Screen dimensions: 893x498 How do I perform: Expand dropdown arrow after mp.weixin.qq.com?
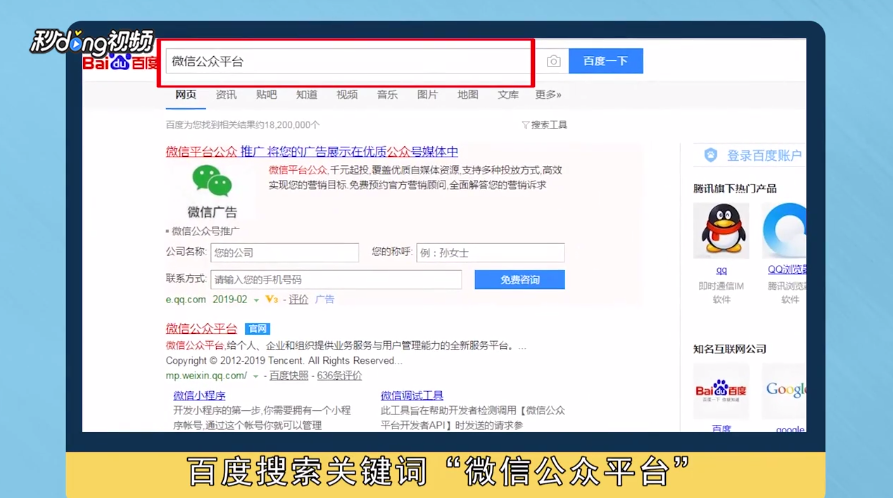click(x=256, y=376)
